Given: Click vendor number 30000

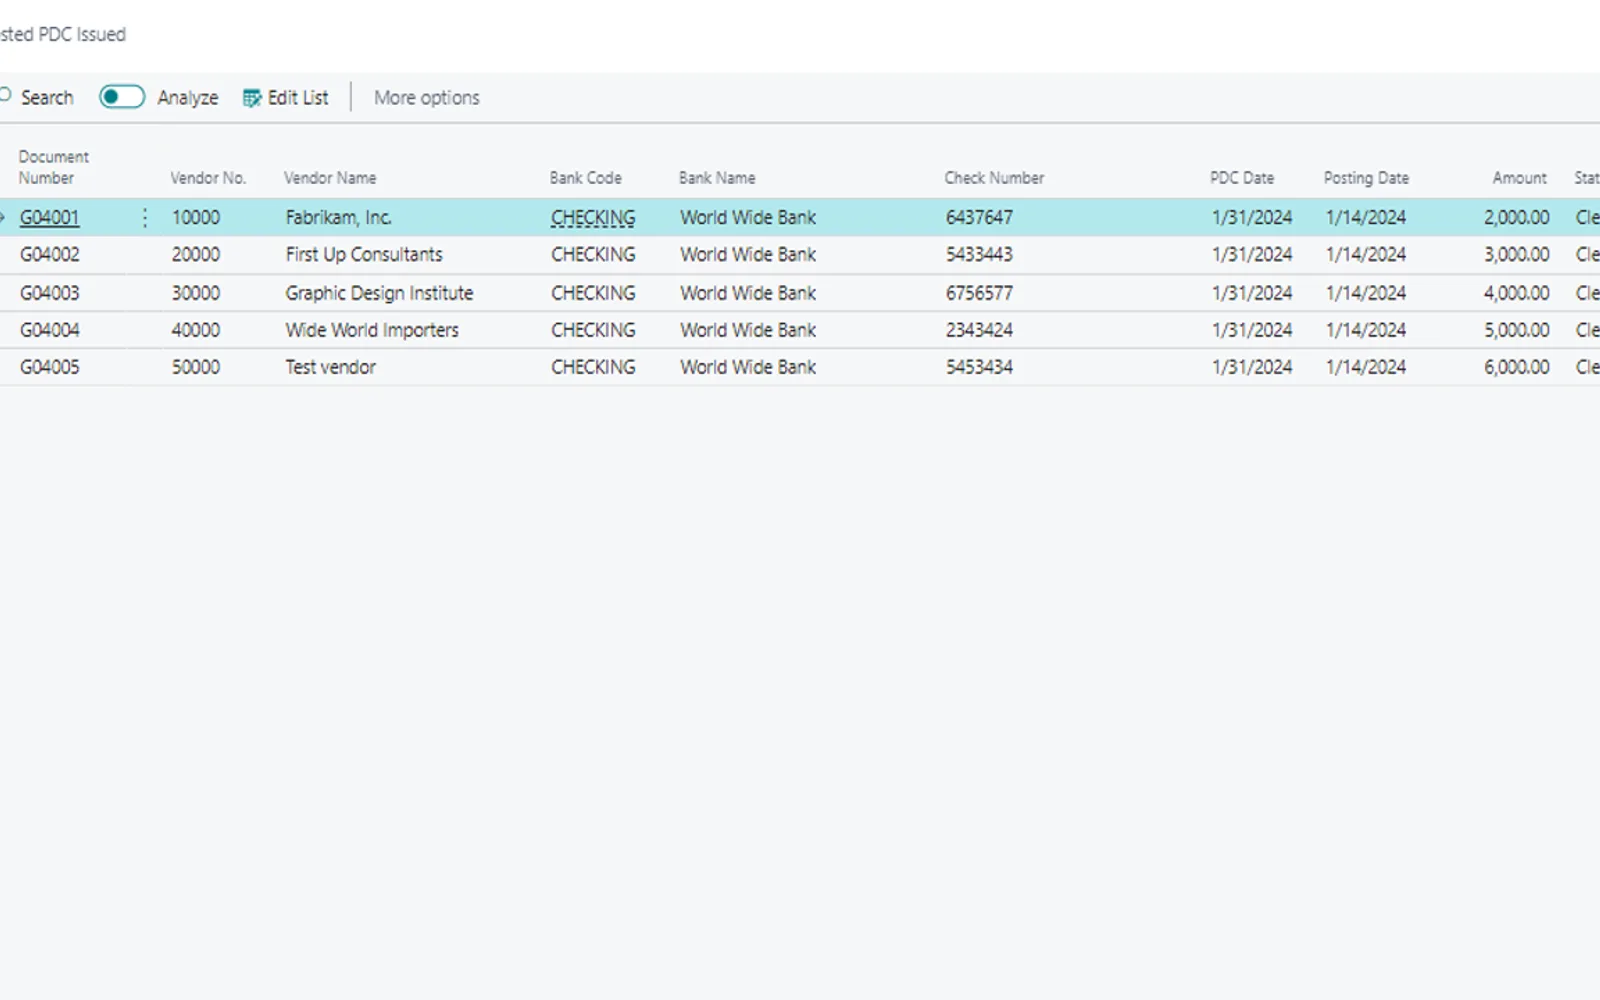Looking at the screenshot, I should pyautogui.click(x=196, y=293).
